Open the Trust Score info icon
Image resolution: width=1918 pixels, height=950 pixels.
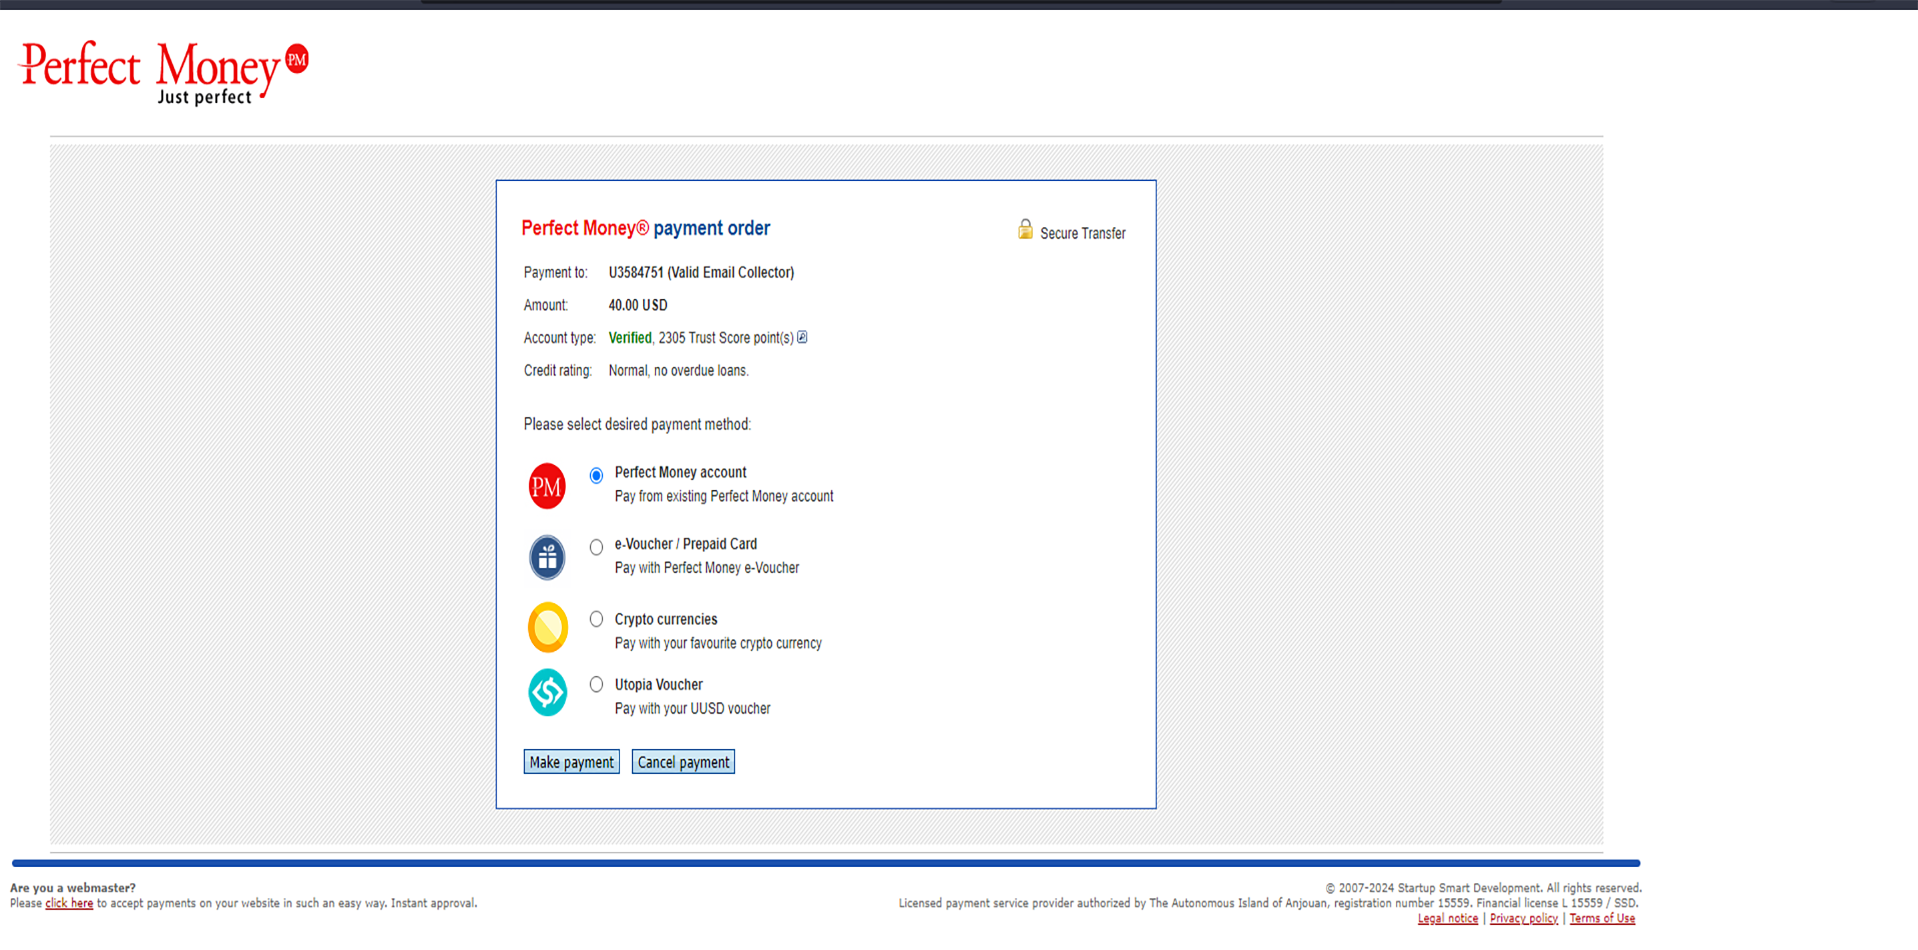point(802,338)
